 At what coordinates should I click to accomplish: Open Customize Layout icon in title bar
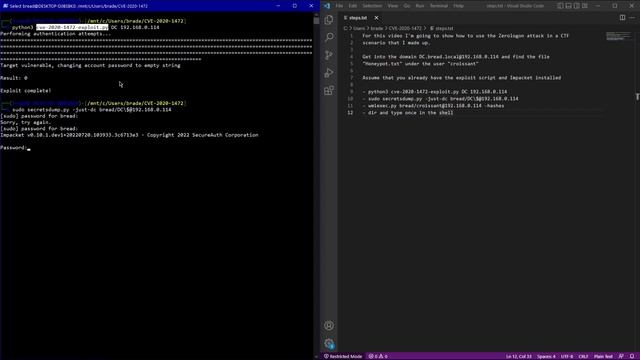585,6
